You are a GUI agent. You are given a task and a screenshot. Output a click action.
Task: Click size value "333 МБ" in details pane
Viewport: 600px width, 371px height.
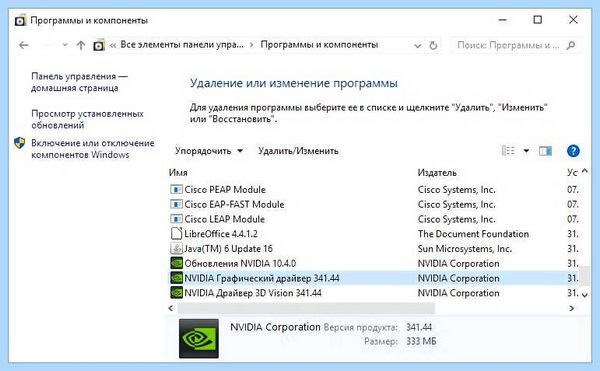click(x=421, y=341)
